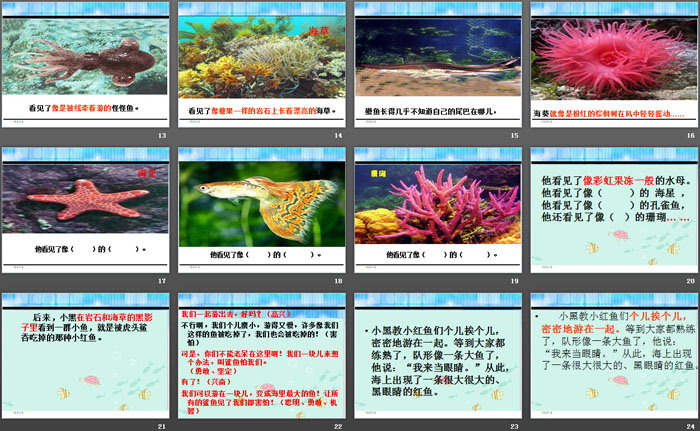Select slide 24 with red highlighted 个儿挨个儿
700x431 pixels.
point(614,356)
